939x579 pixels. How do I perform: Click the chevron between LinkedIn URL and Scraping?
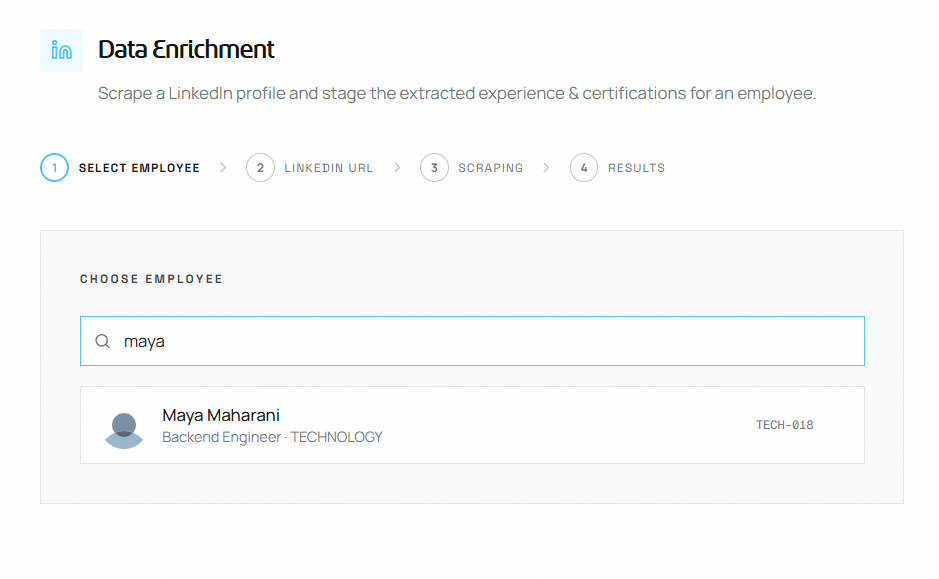[x=397, y=168]
